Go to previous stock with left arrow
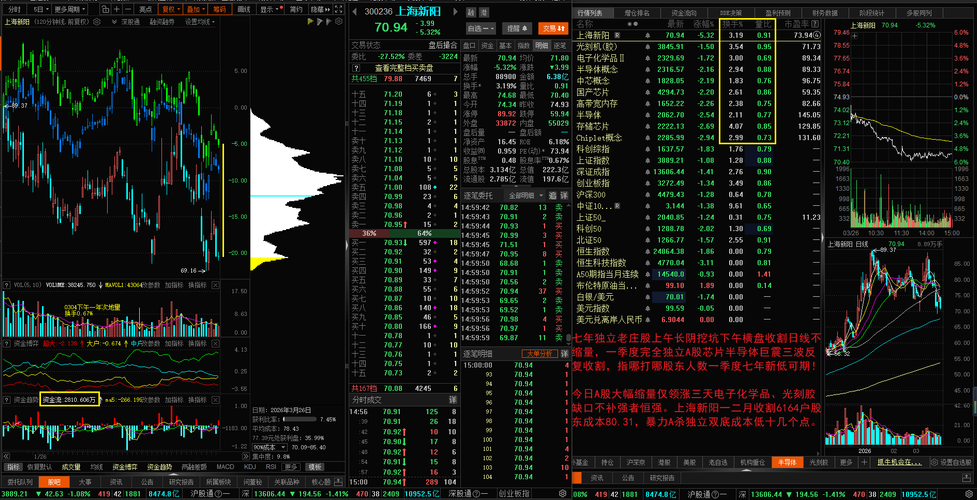This screenshot has height=500, width=977. click(x=354, y=12)
